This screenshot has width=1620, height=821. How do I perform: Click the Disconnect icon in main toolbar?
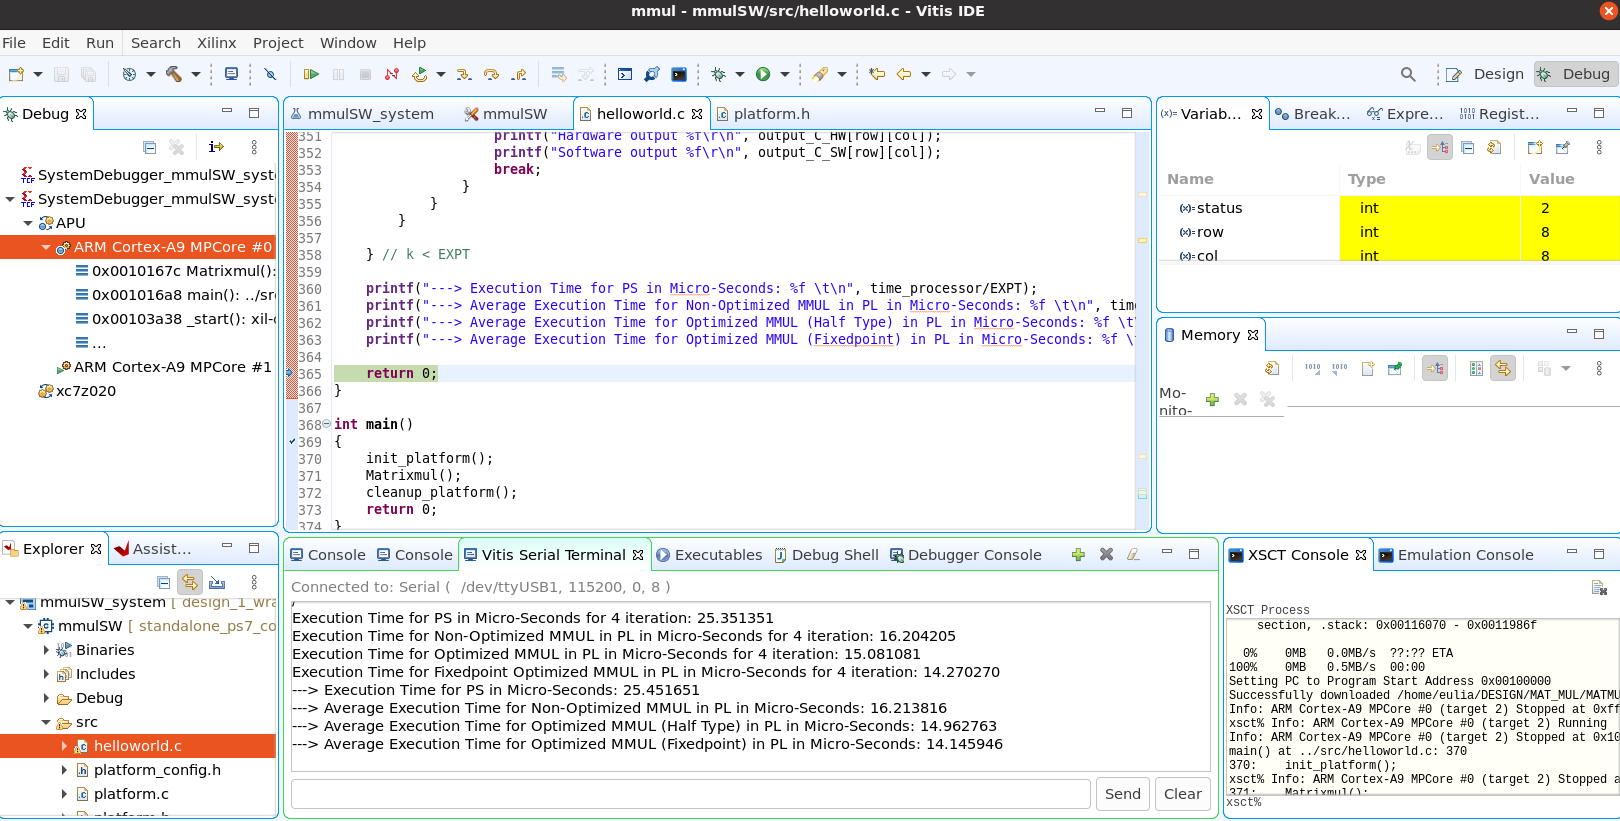392,74
